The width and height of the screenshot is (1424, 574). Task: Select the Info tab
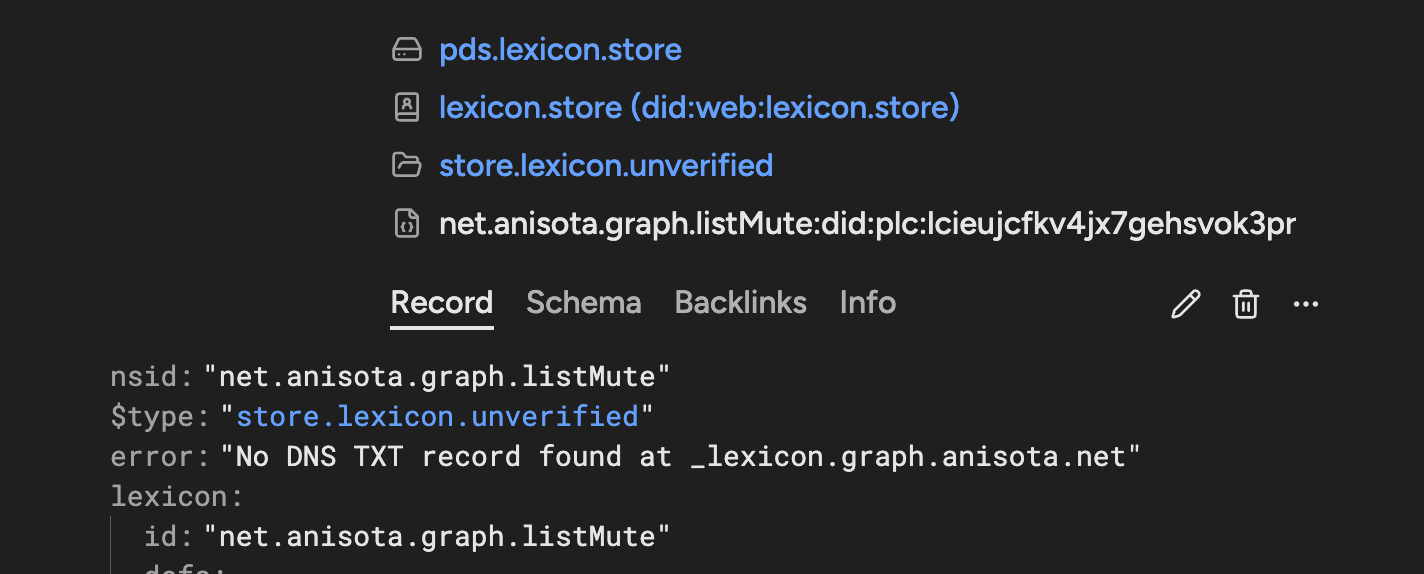[867, 303]
